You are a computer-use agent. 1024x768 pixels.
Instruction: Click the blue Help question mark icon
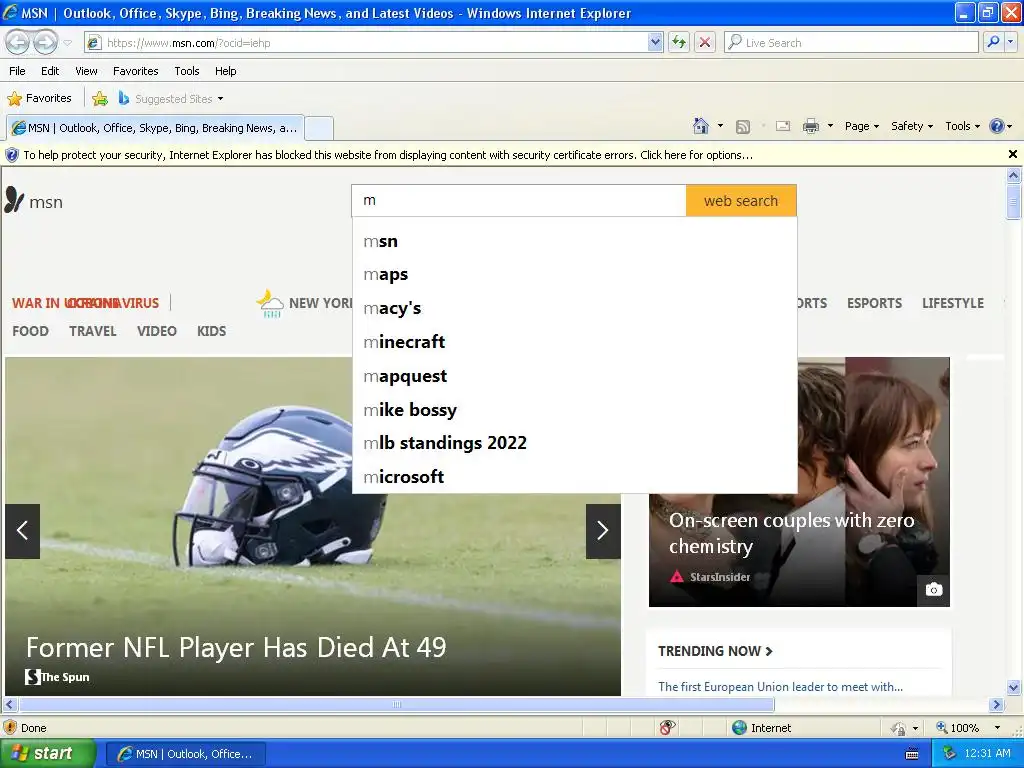997,126
